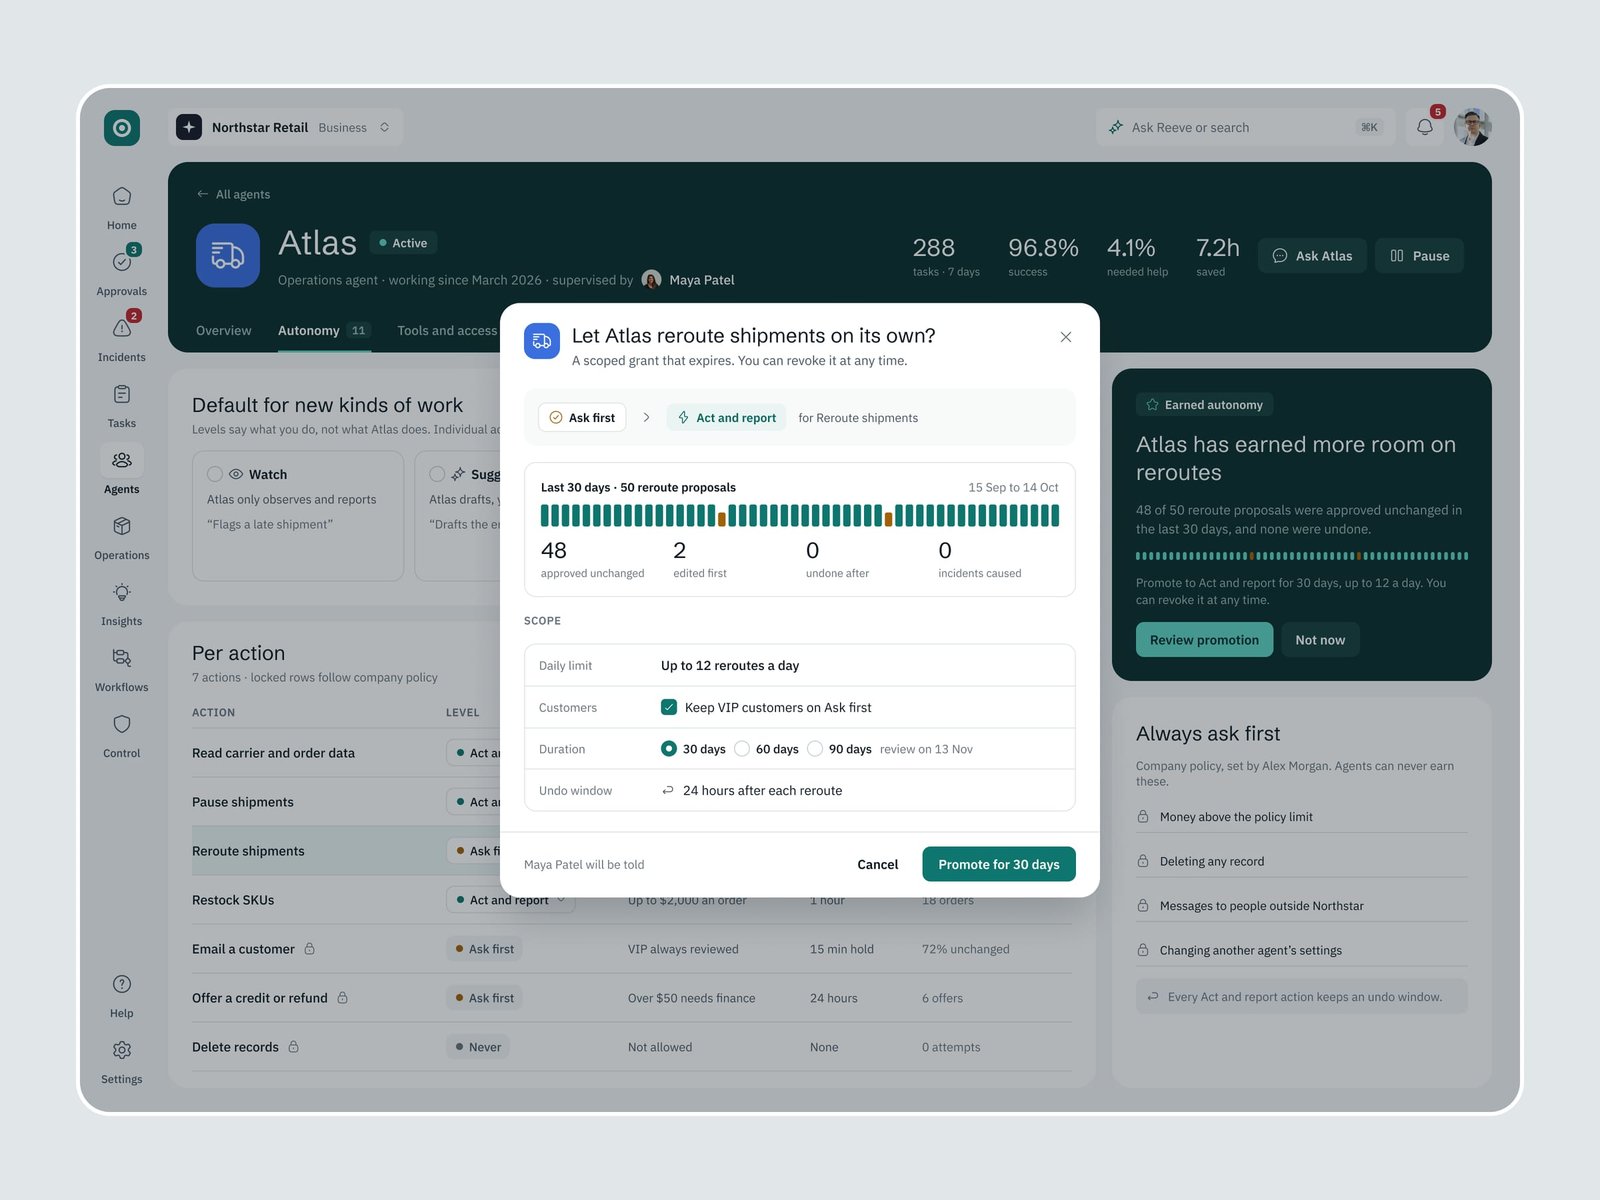Open Reroute shipments level dropdown
Image resolution: width=1600 pixels, height=1200 pixels.
coord(474,851)
